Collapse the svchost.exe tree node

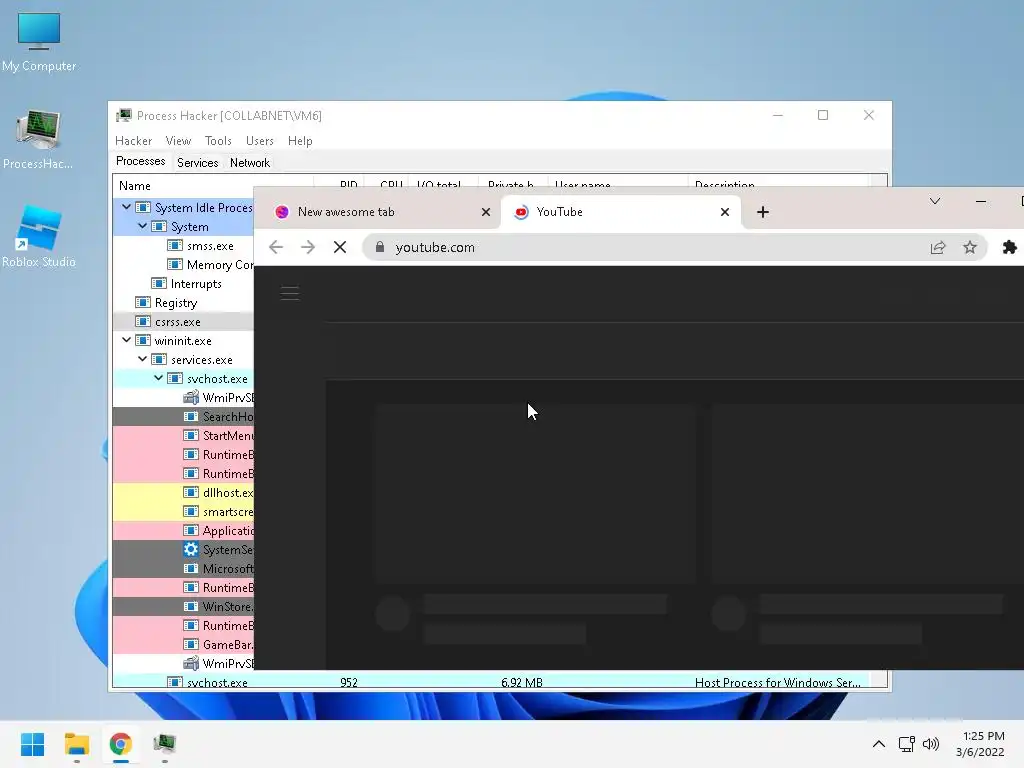158,377
